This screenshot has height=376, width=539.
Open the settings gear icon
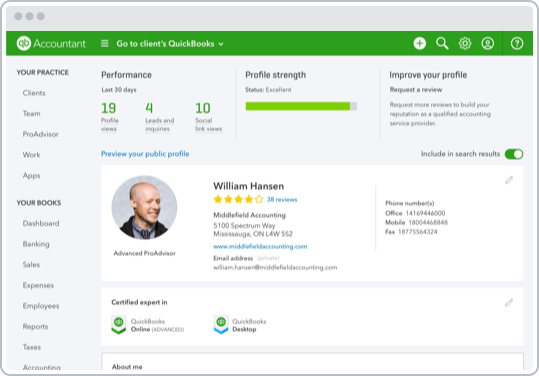point(465,43)
